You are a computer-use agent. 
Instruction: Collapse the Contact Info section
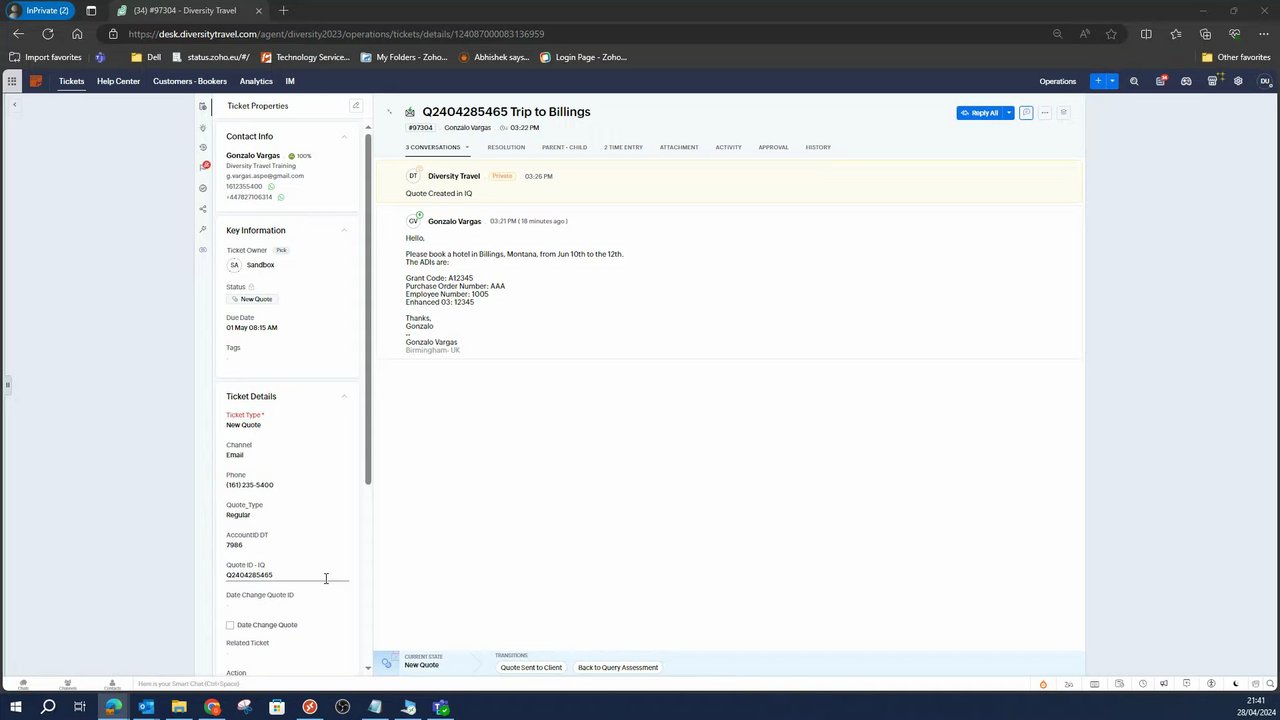point(344,137)
